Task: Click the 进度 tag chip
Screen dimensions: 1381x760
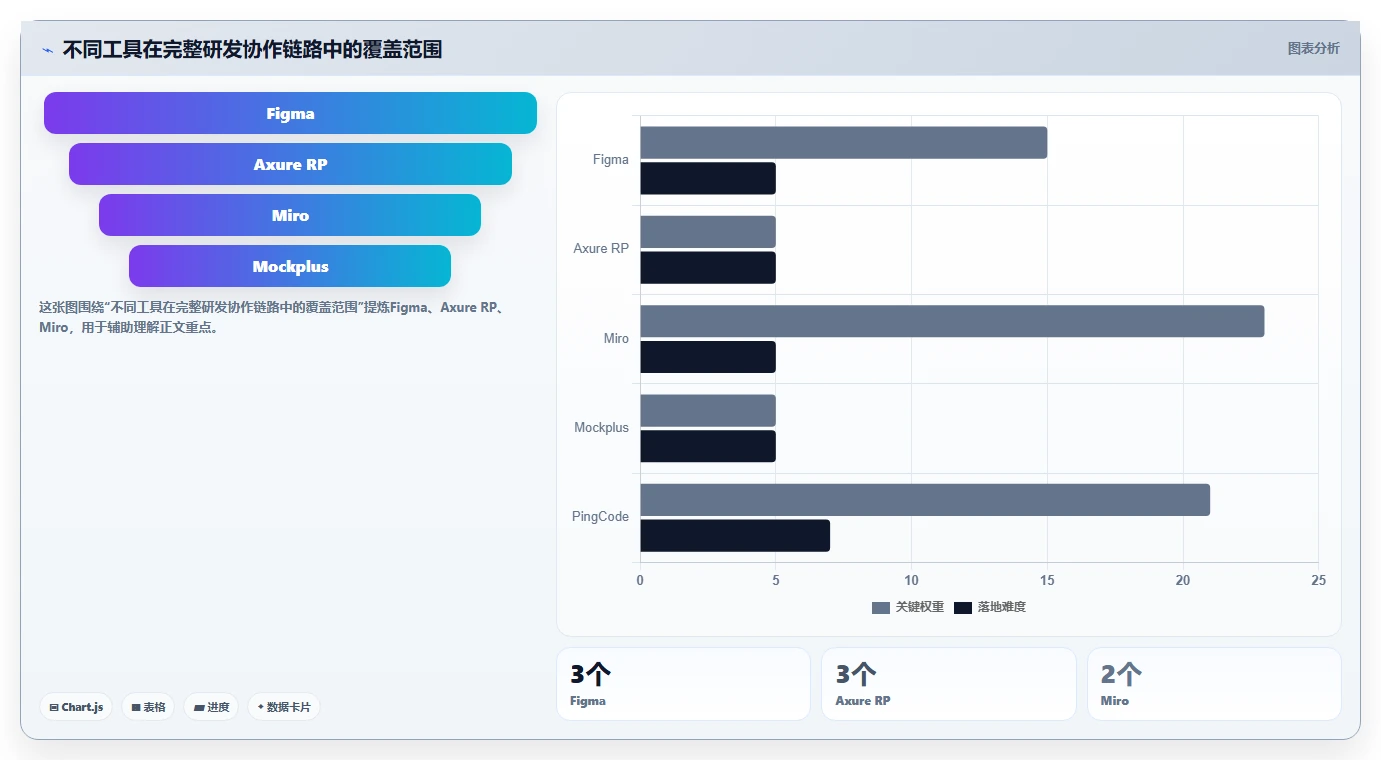Action: (211, 707)
